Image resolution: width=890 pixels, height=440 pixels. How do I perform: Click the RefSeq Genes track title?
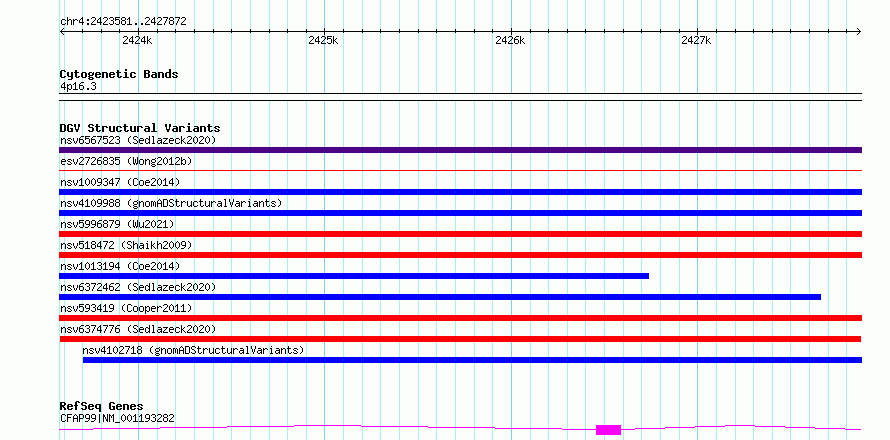pos(101,407)
